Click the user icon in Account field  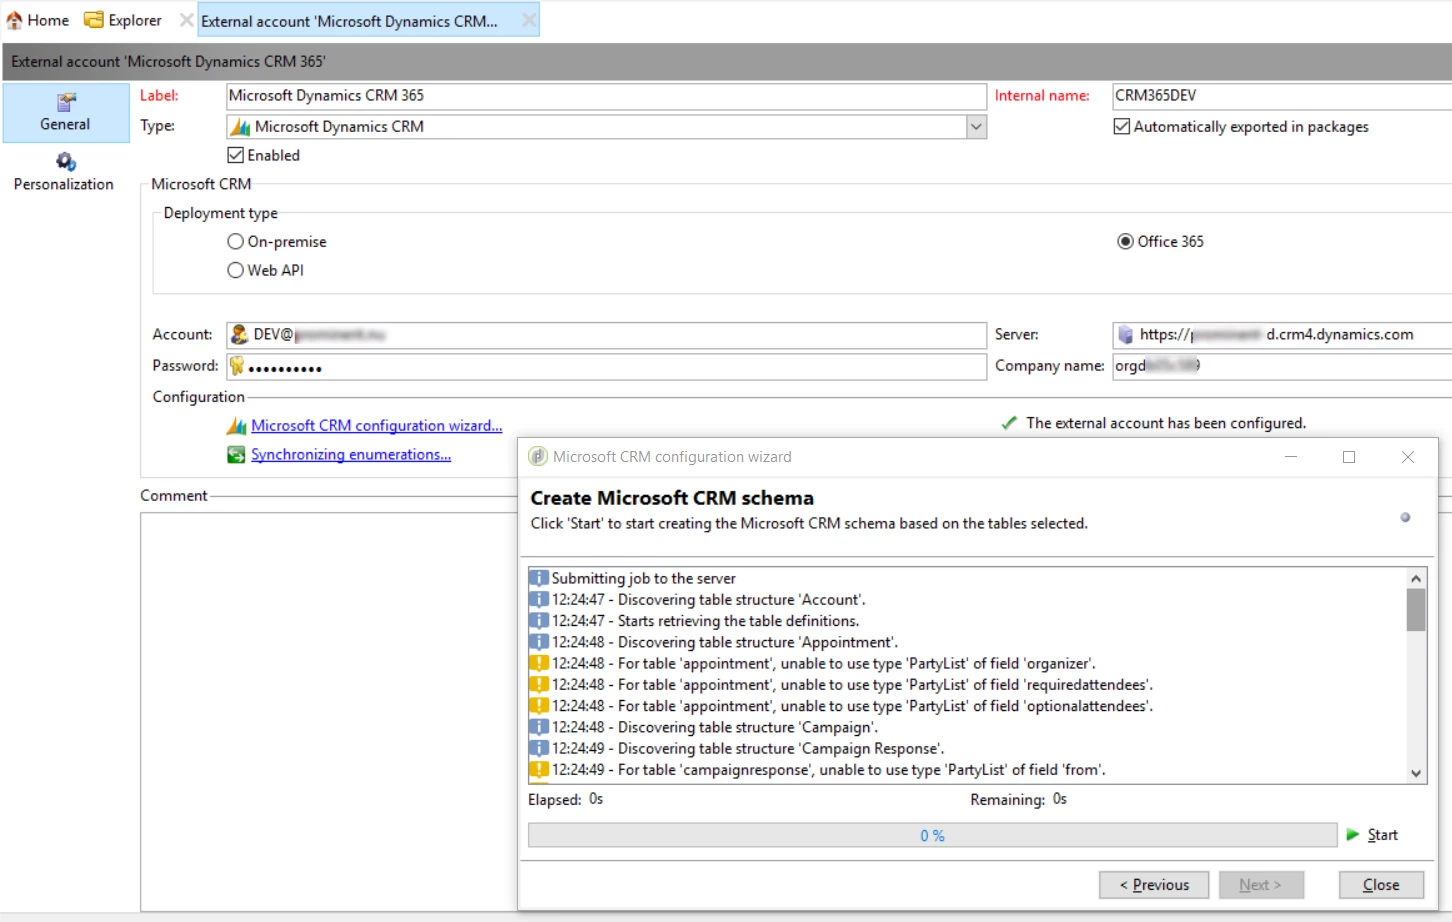click(x=239, y=335)
